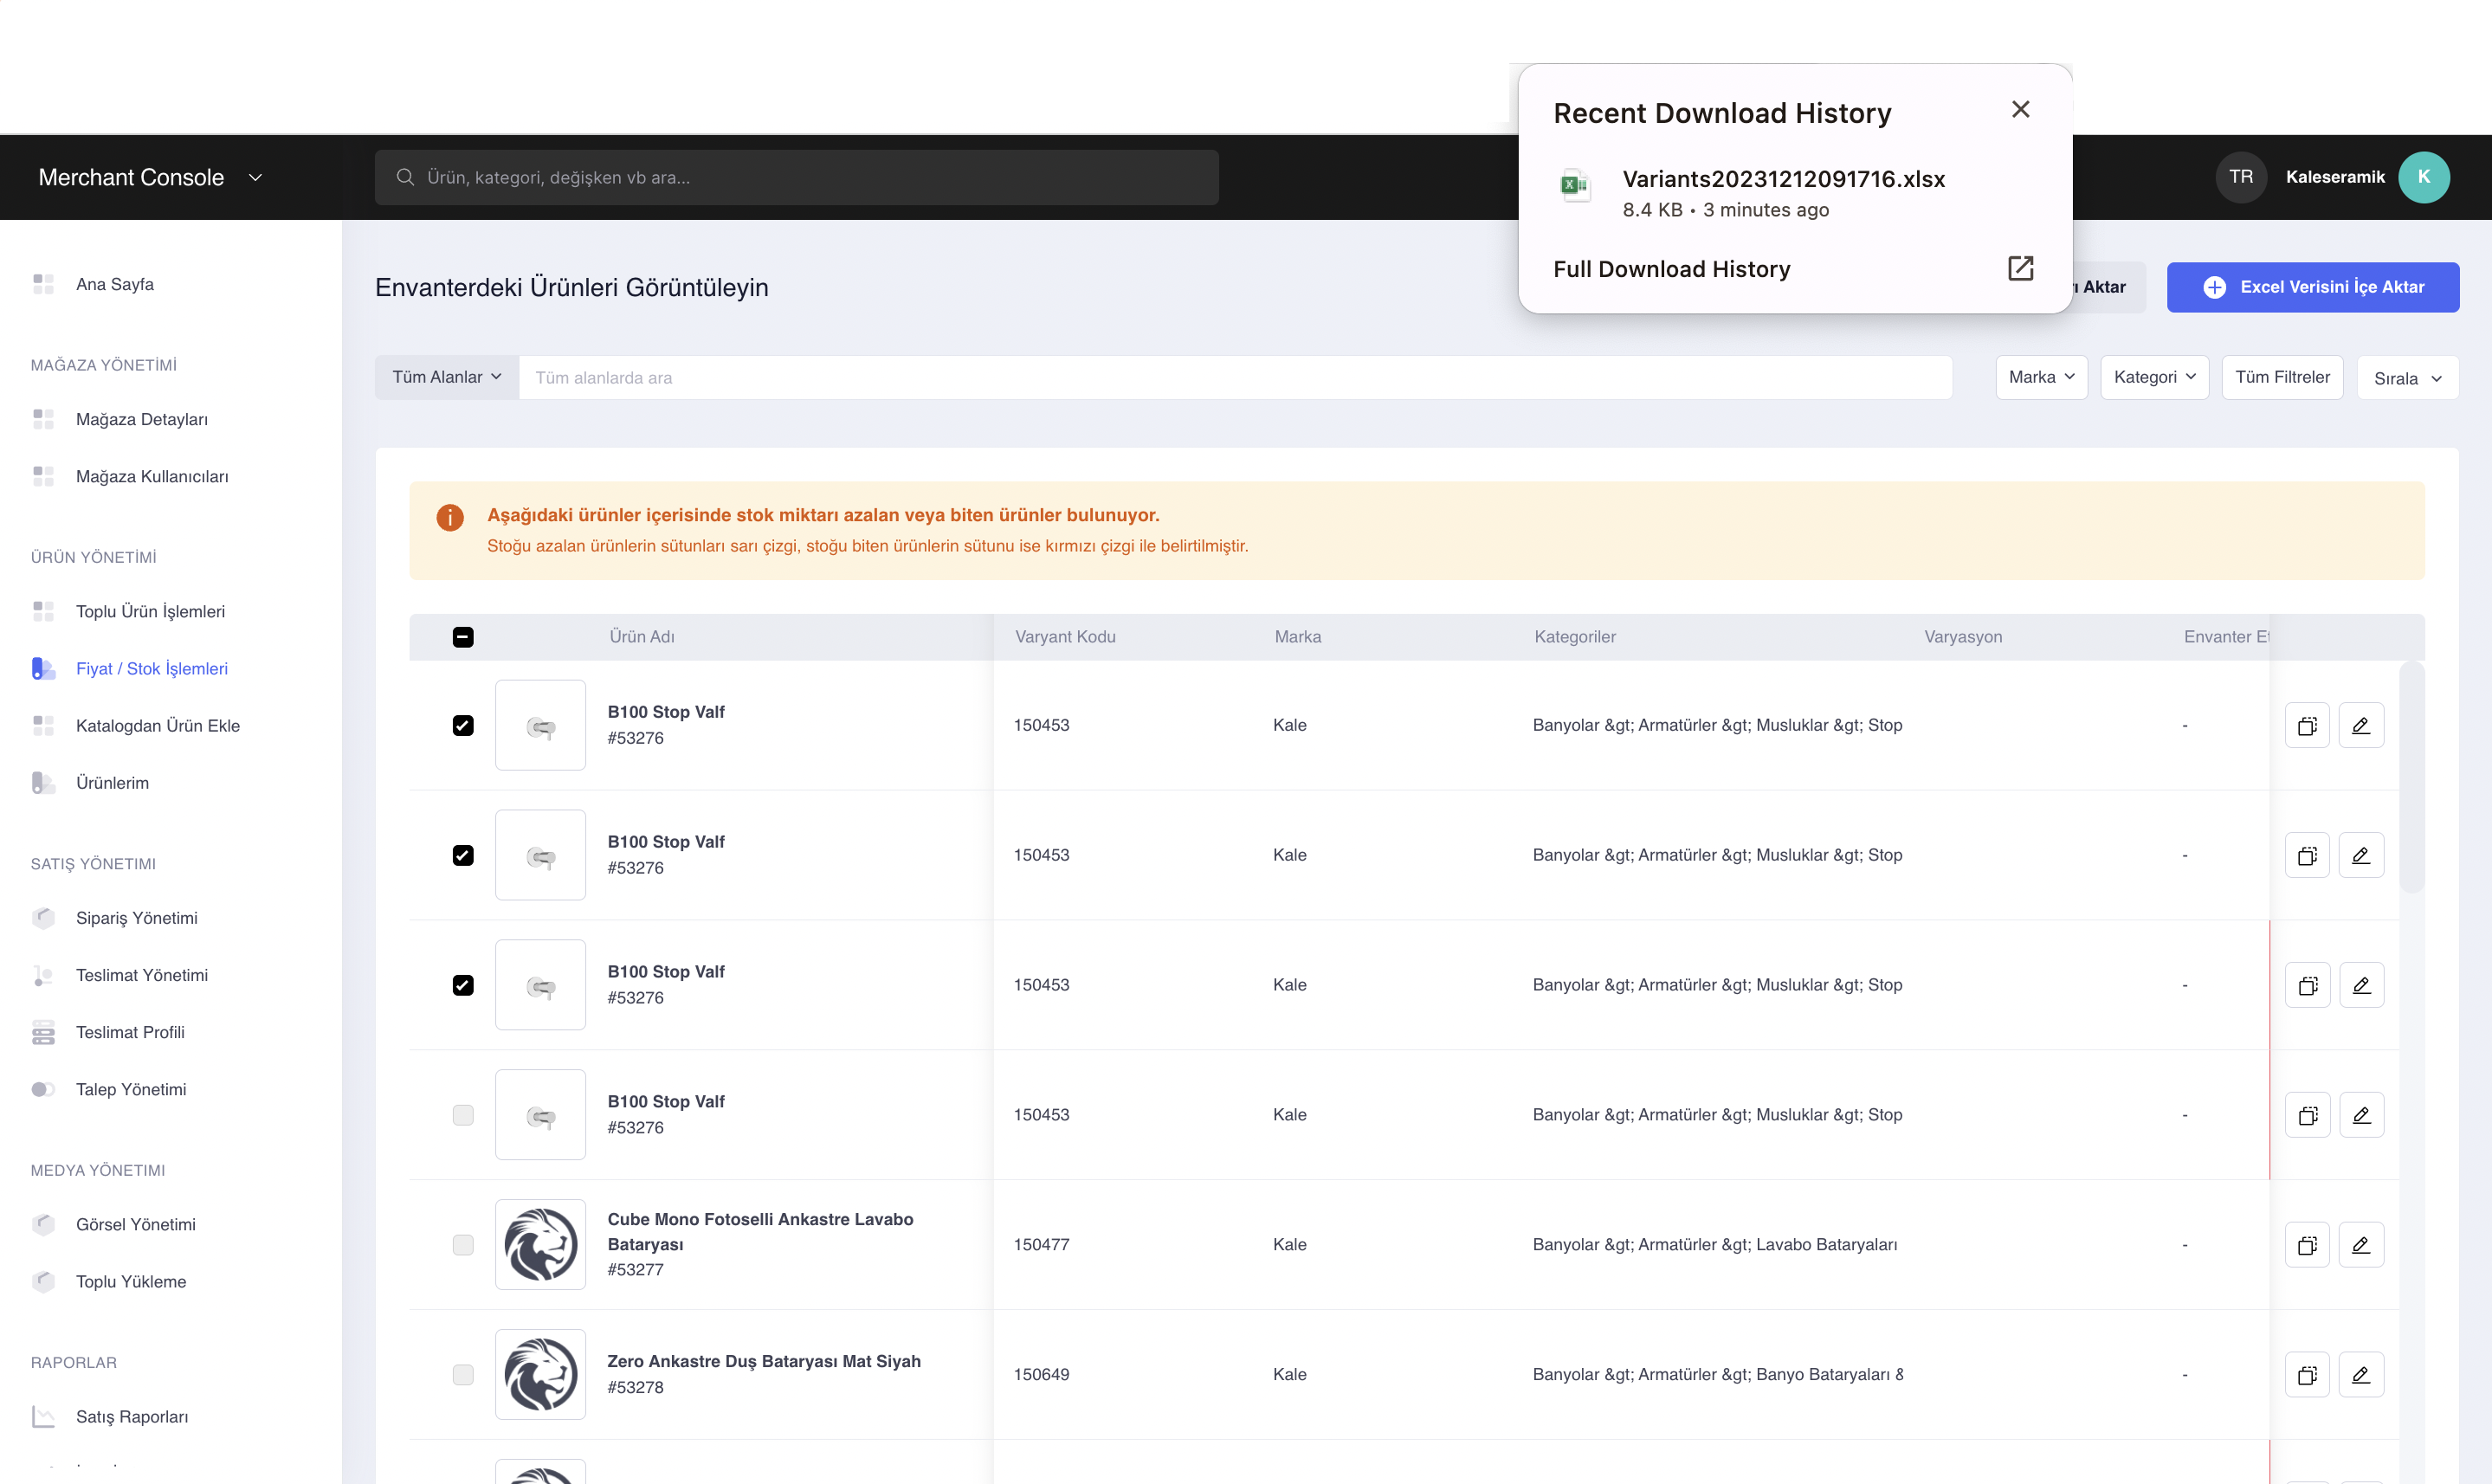Click the copy icon for the Zero Ankastre Duş Bataryası row

tap(2307, 1375)
